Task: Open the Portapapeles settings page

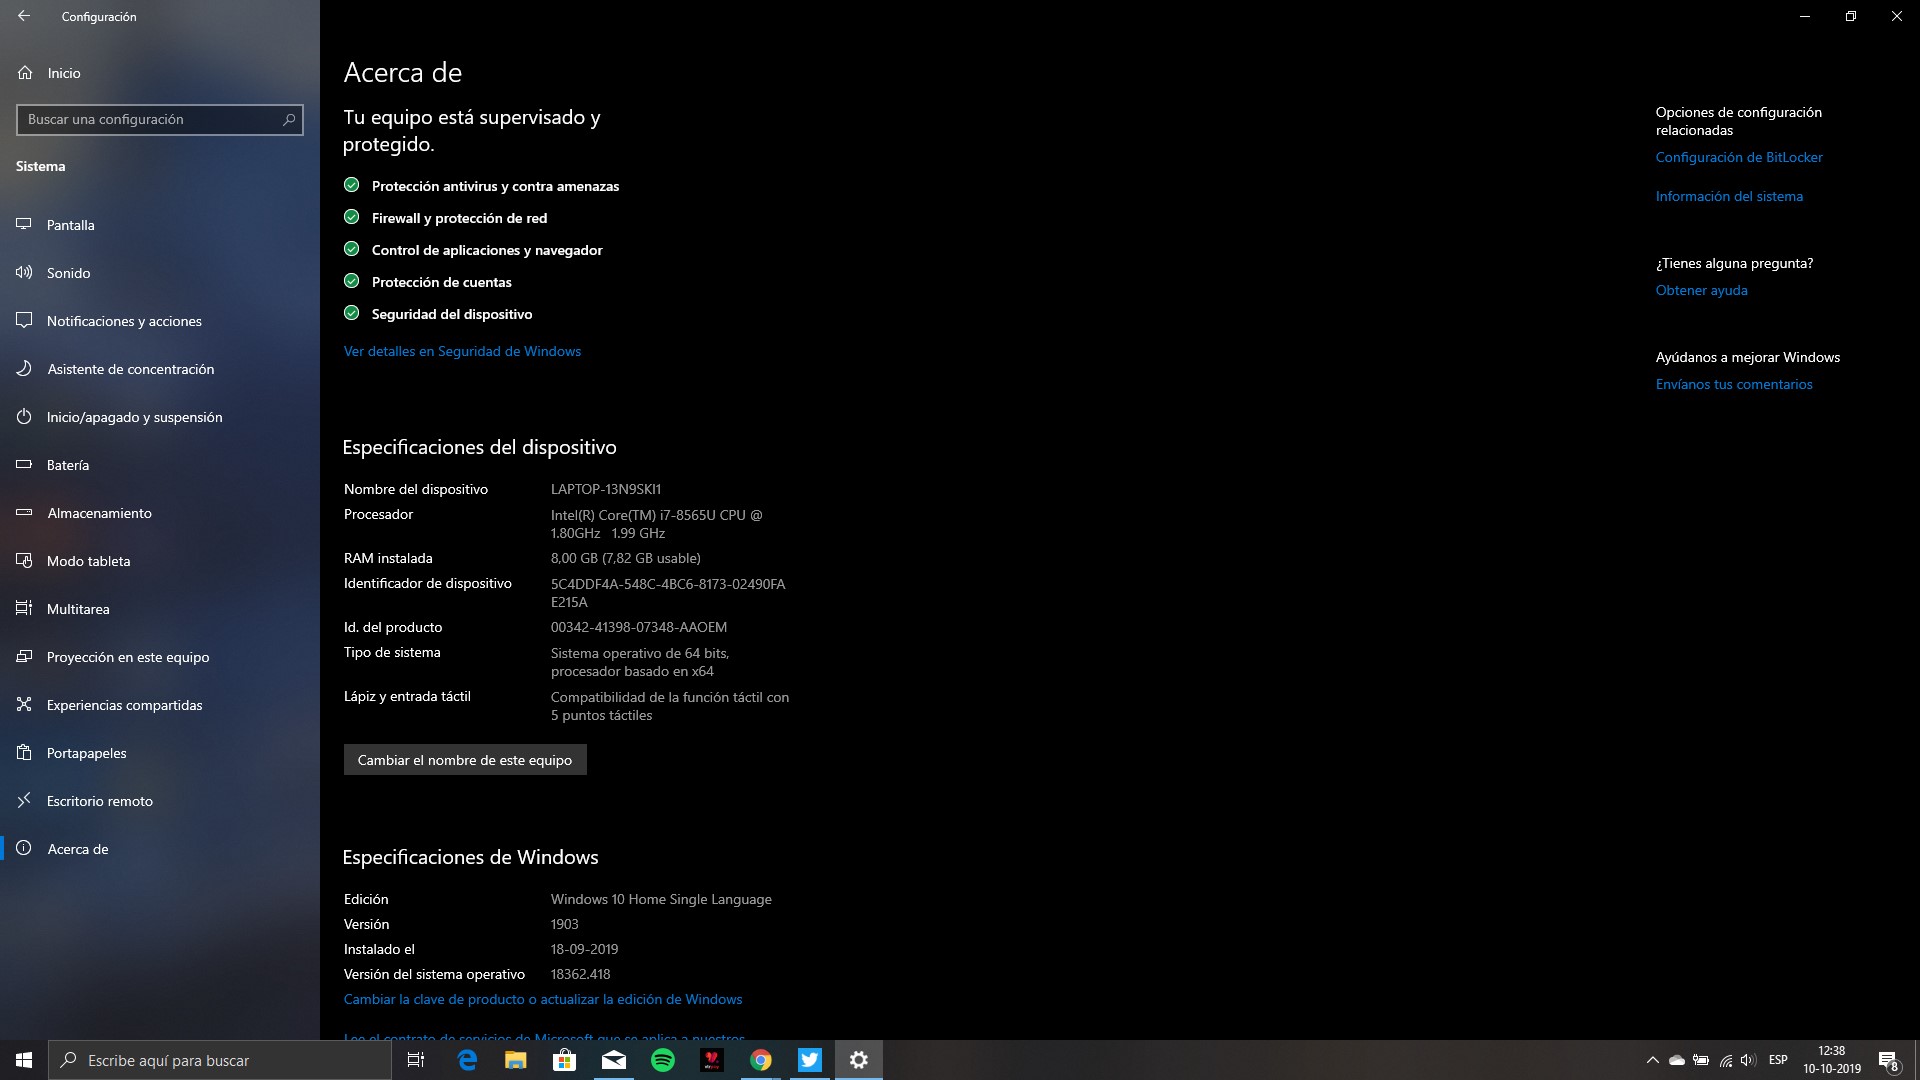Action: [x=160, y=753]
